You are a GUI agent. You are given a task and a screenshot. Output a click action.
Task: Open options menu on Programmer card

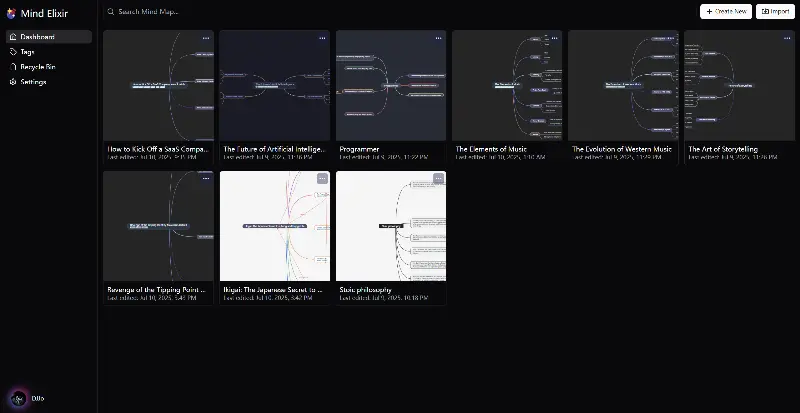point(438,38)
